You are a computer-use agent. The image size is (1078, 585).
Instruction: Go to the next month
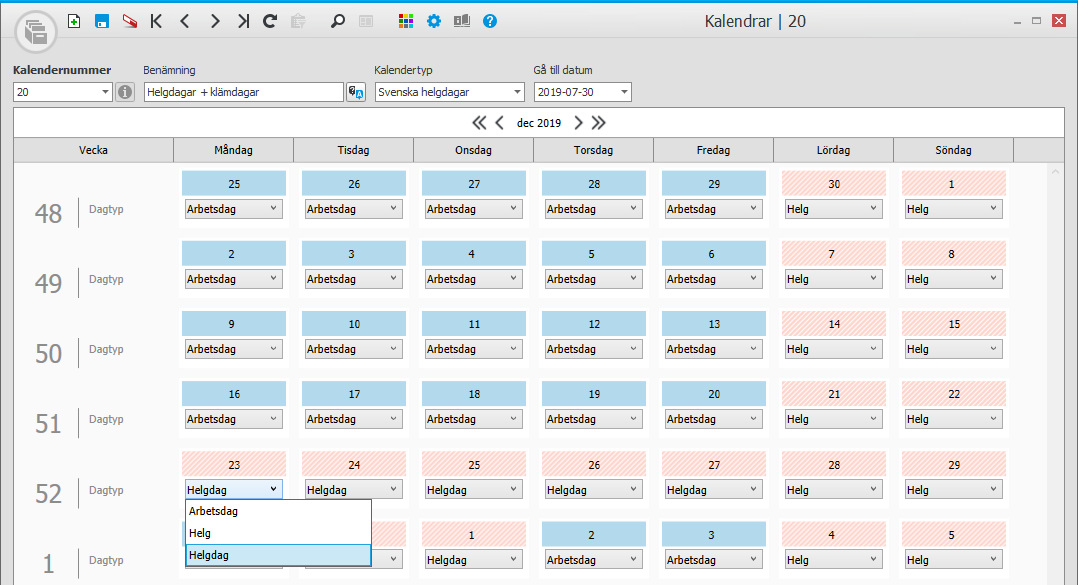point(578,123)
